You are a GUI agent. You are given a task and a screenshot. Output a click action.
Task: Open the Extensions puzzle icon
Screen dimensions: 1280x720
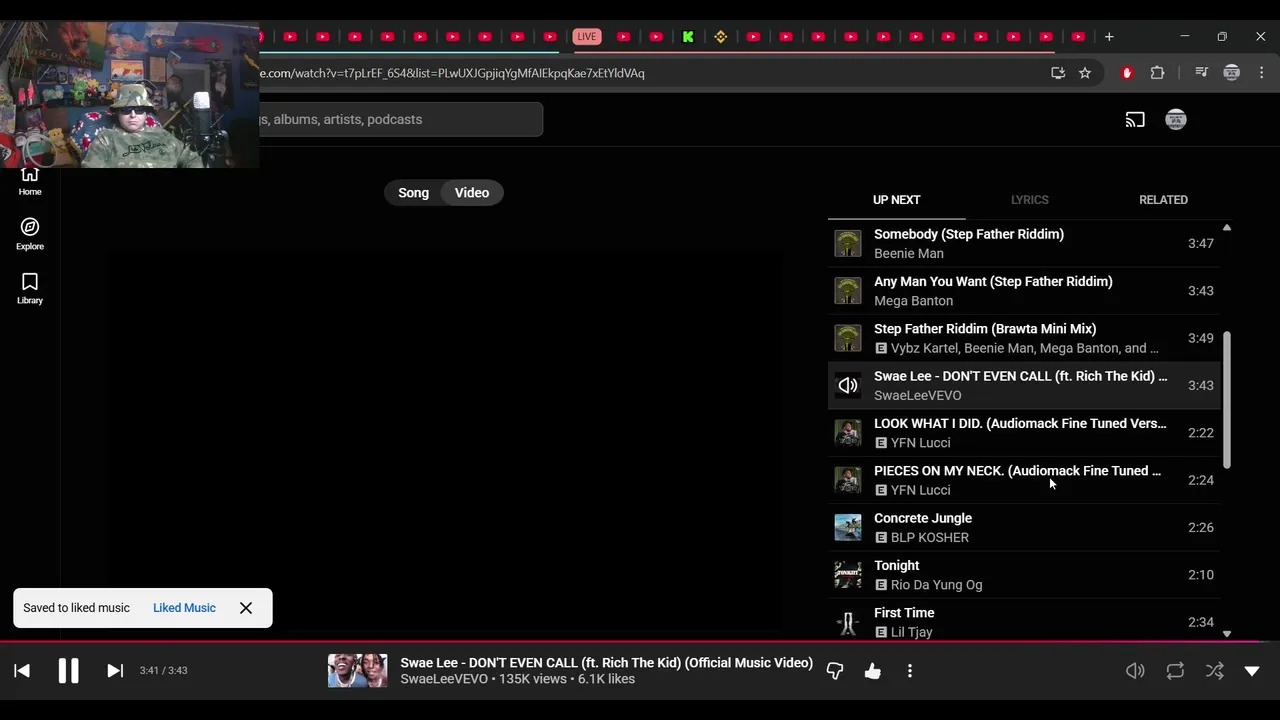1158,73
